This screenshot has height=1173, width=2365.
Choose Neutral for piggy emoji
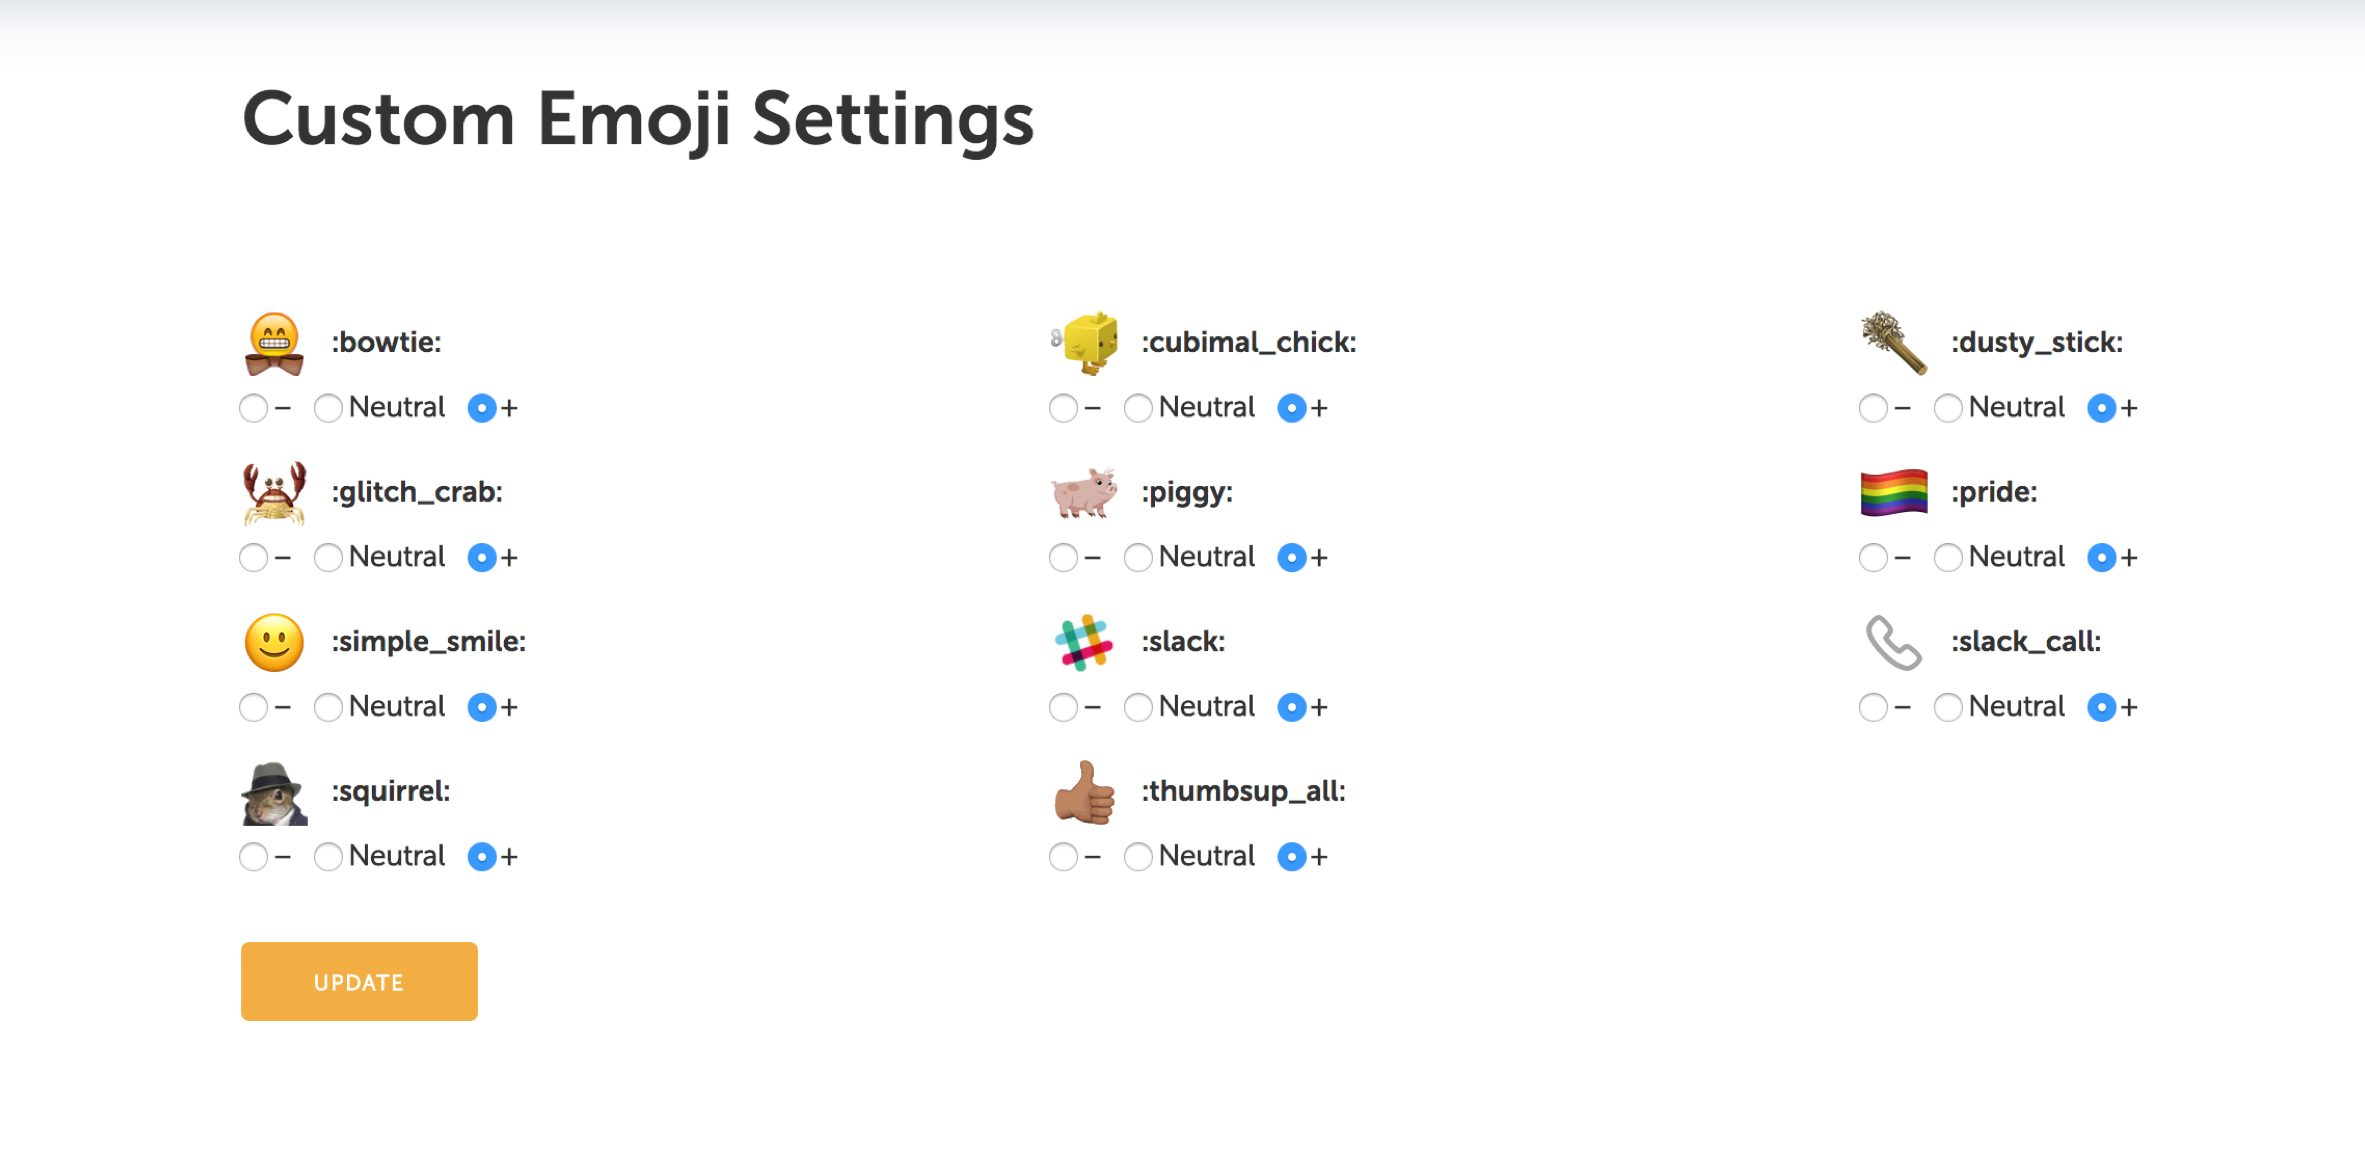[1138, 557]
